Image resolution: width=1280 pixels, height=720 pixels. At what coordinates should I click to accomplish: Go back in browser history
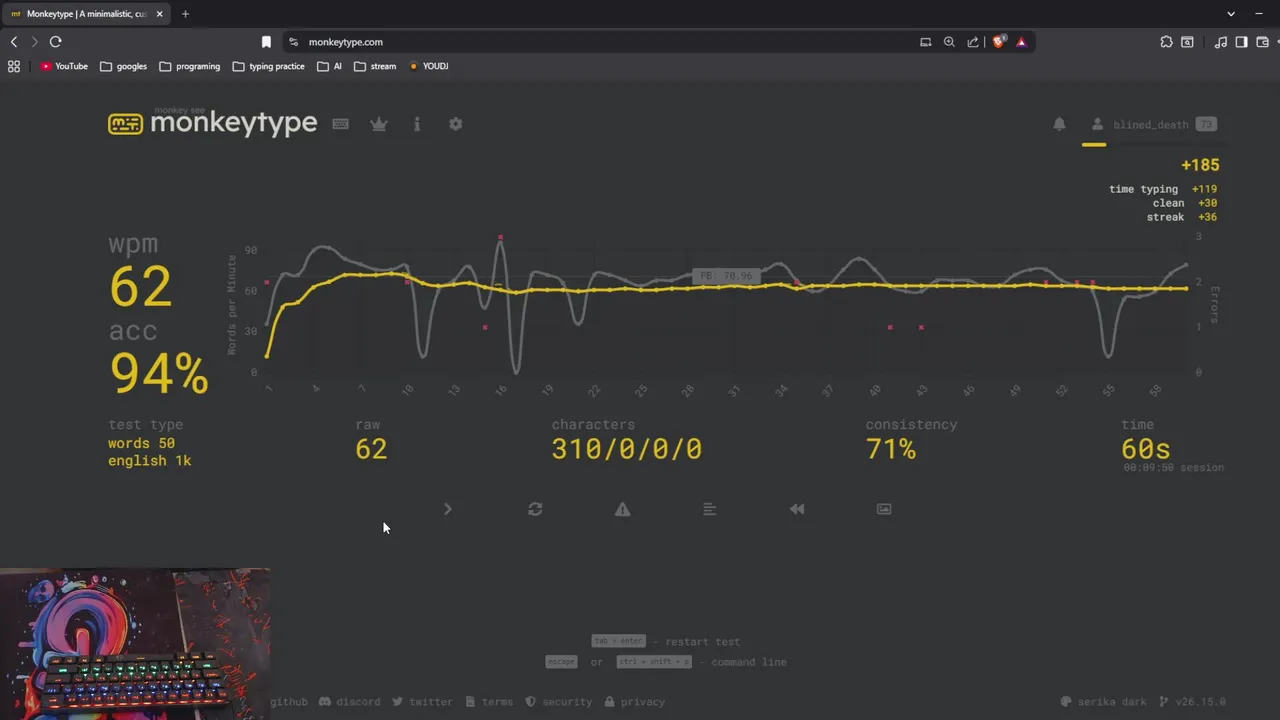[14, 42]
